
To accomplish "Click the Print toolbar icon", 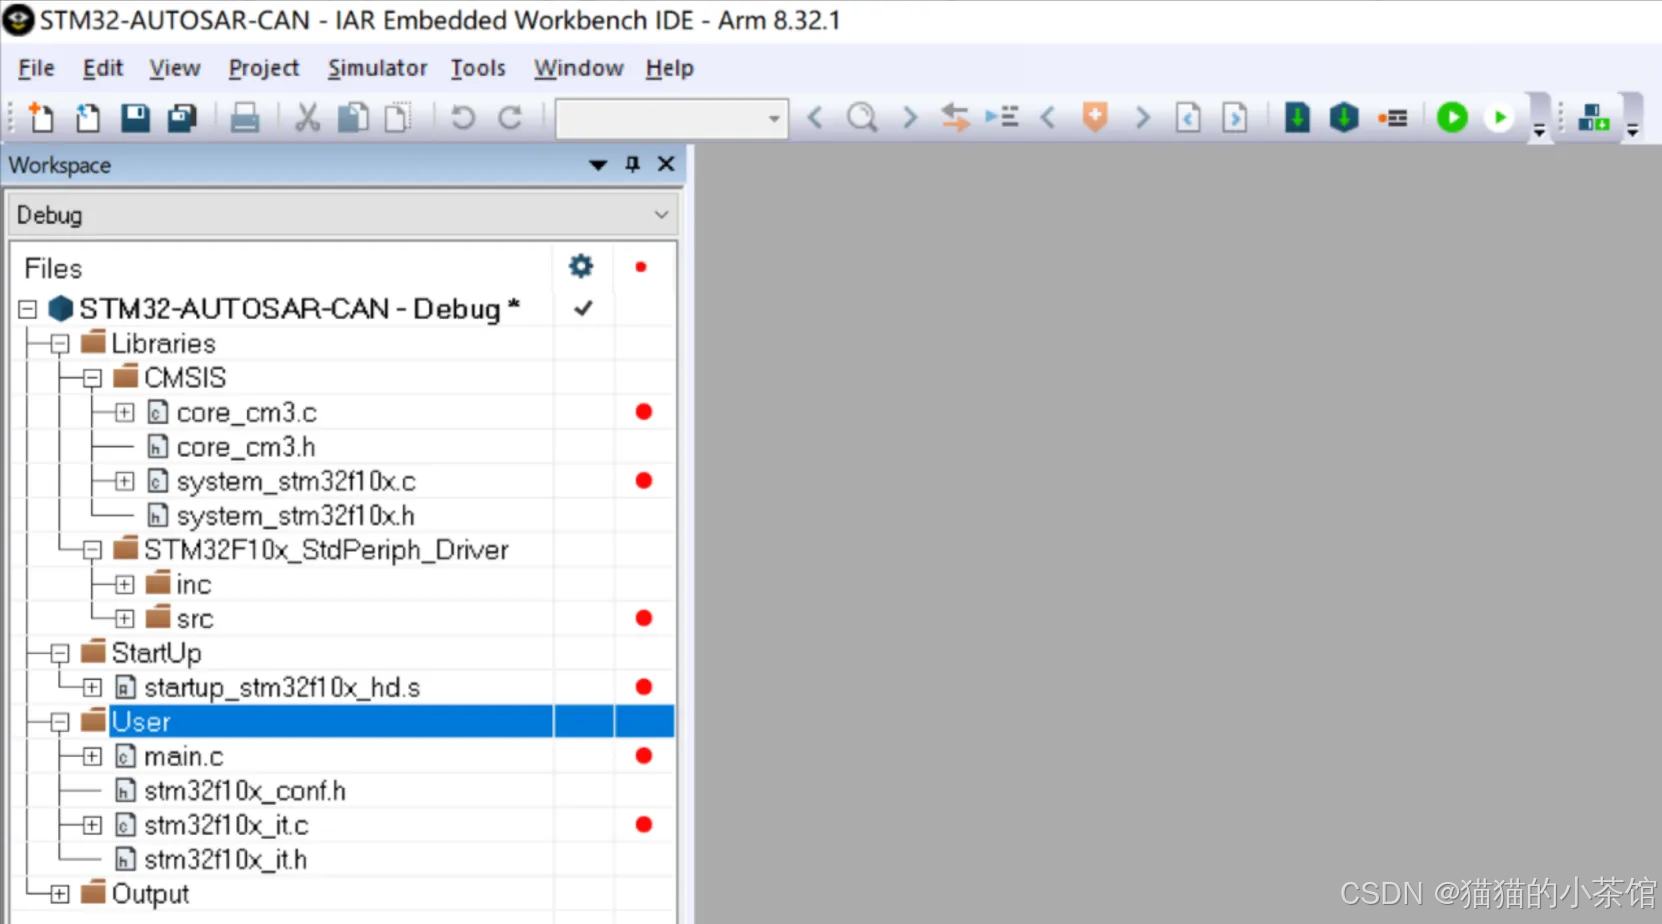I will (245, 118).
